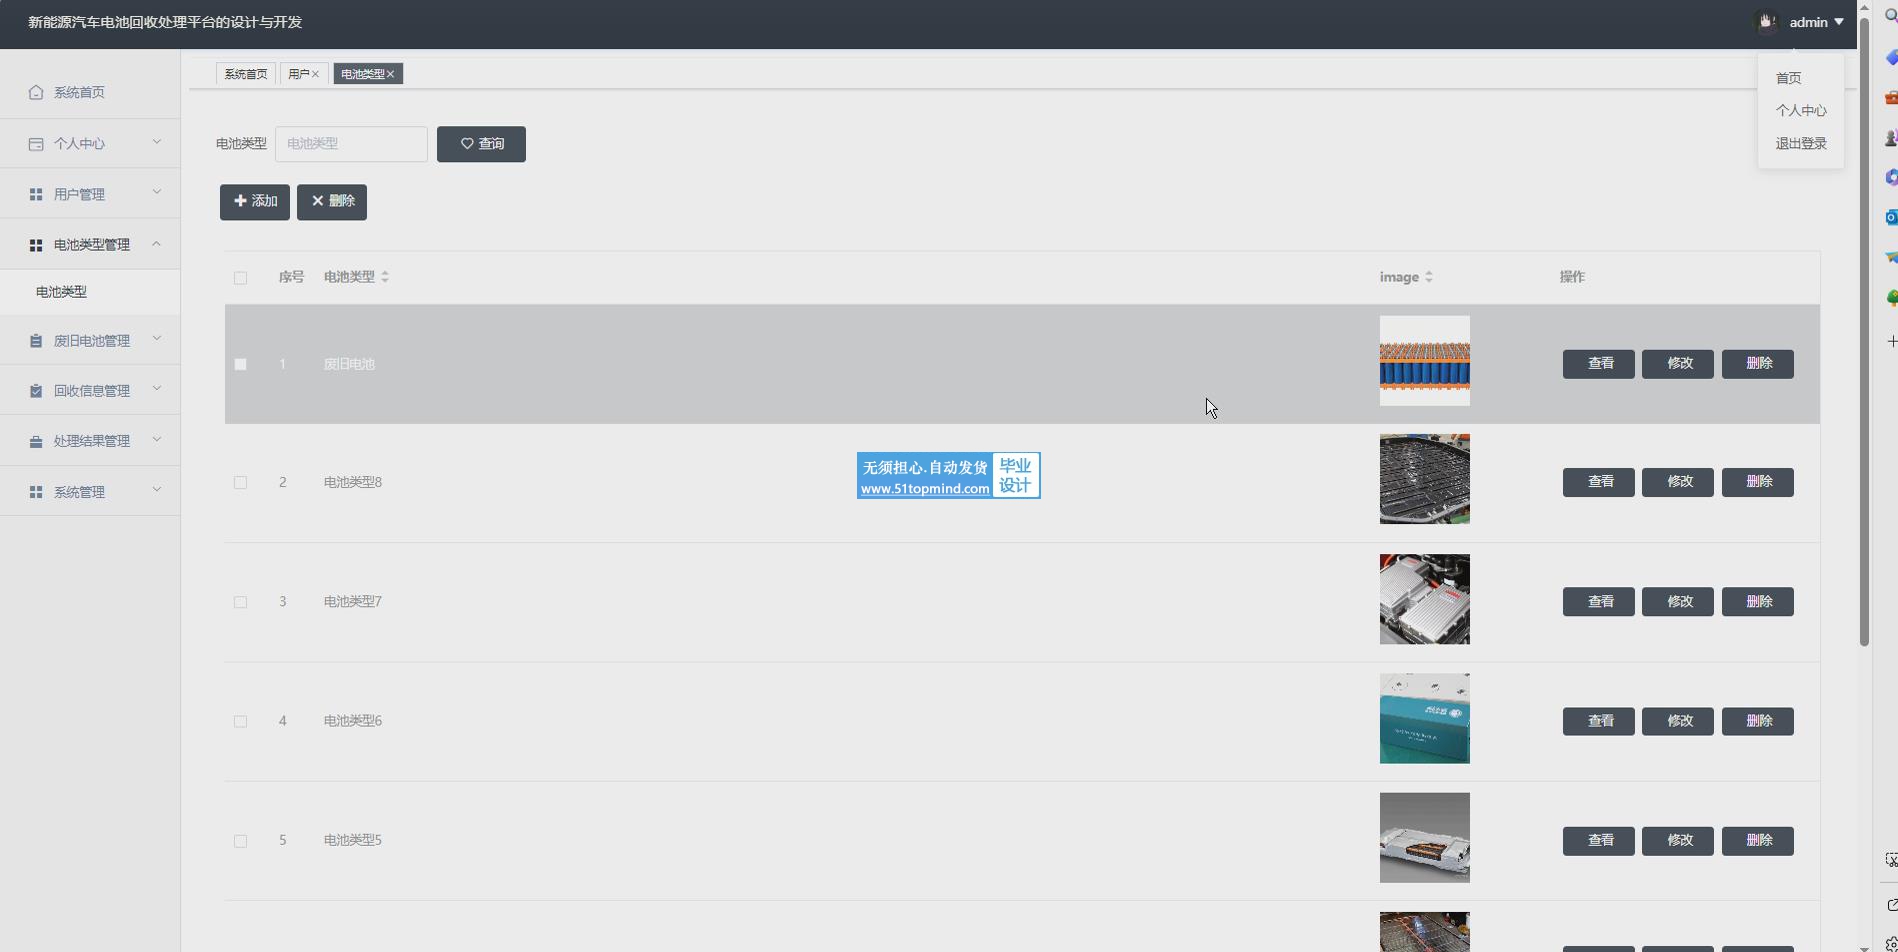The width and height of the screenshot is (1898, 952).
Task: Type in the 电池类型 search field
Action: coord(351,144)
